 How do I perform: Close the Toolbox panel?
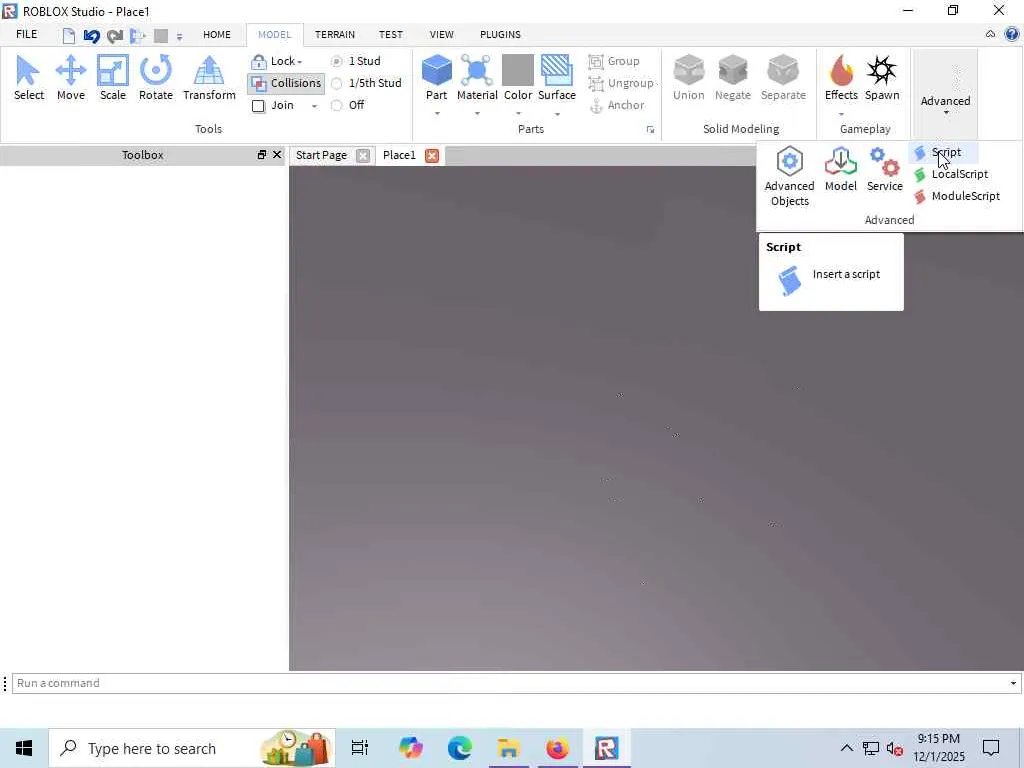coord(277,155)
